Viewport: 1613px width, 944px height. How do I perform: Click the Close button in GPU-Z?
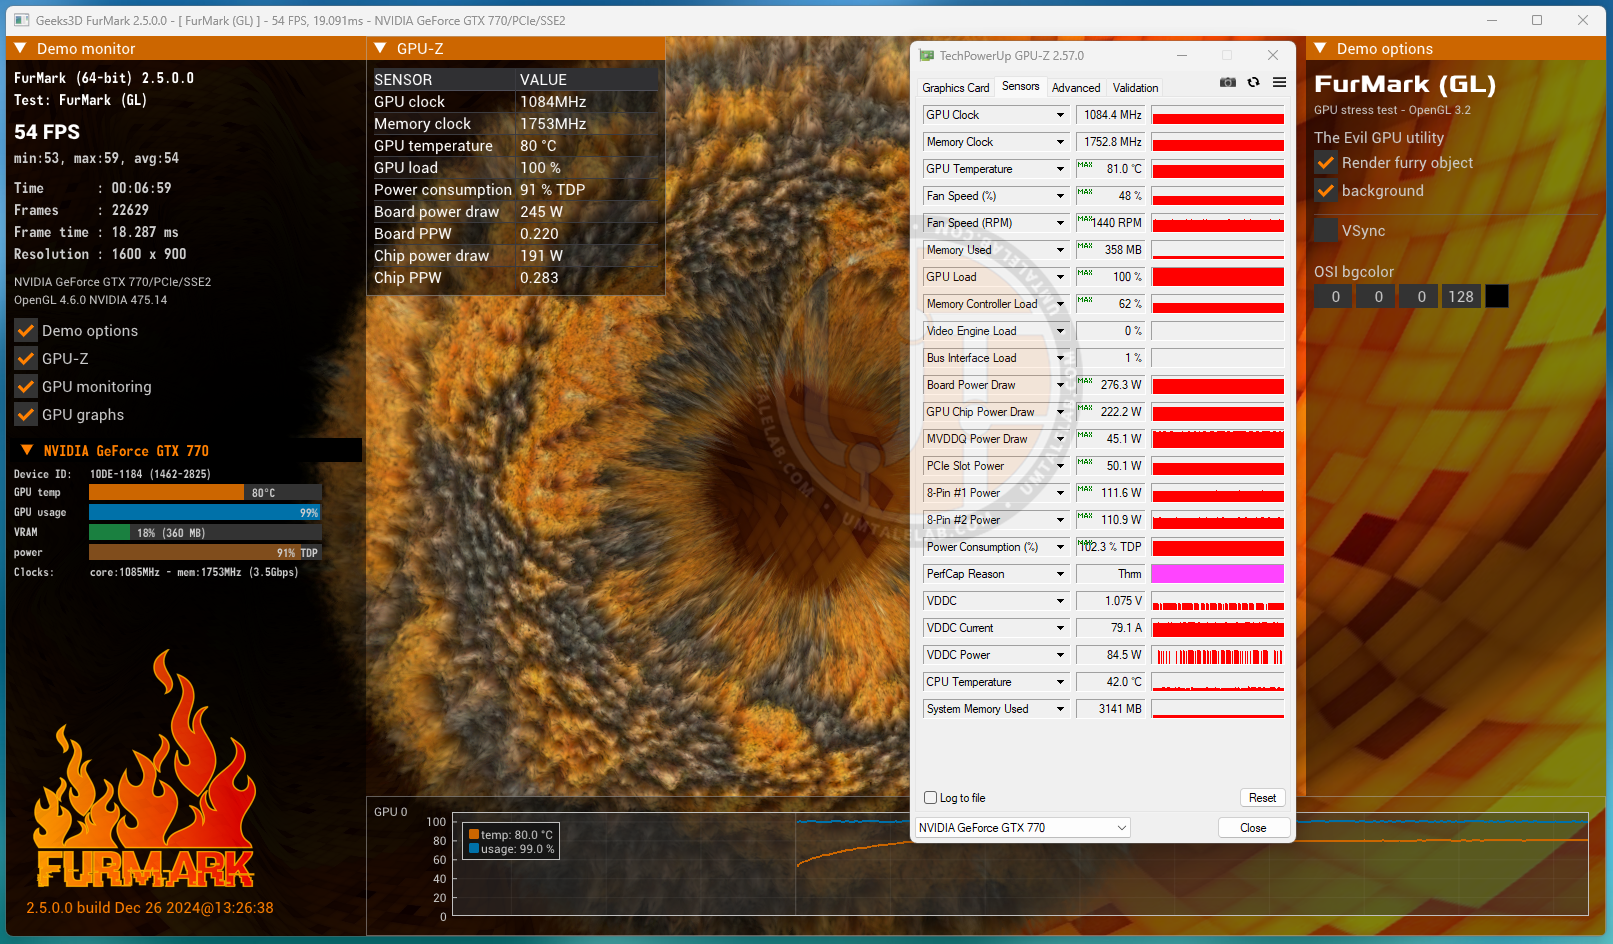click(1253, 828)
